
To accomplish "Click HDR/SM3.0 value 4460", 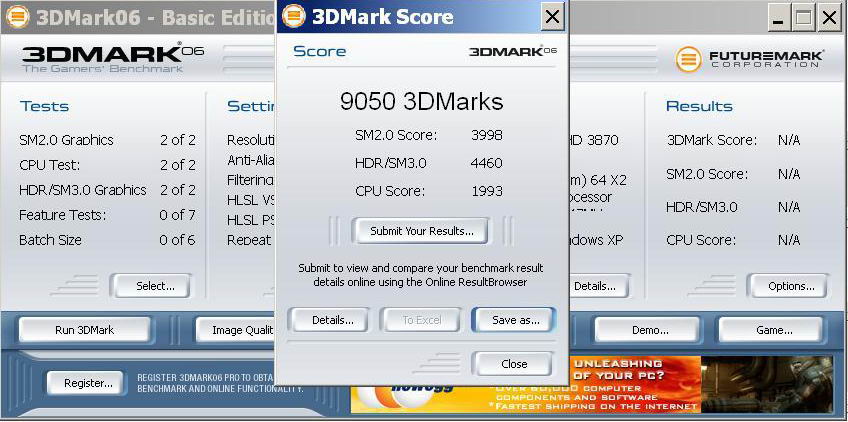I will tap(486, 163).
